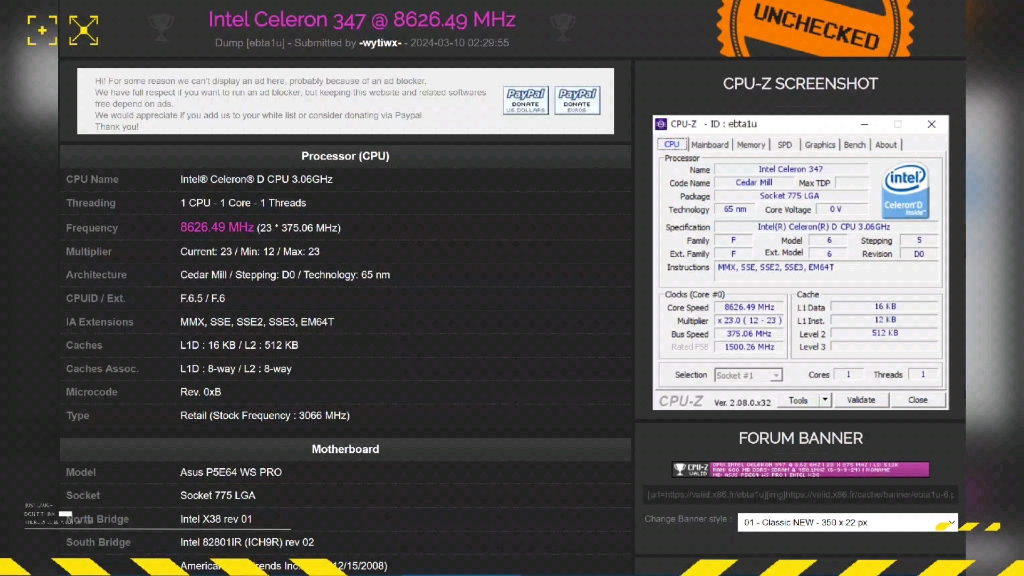Open the -wytiwx- submitter profile link
Image resolution: width=1024 pixels, height=576 pixels.
click(380, 43)
